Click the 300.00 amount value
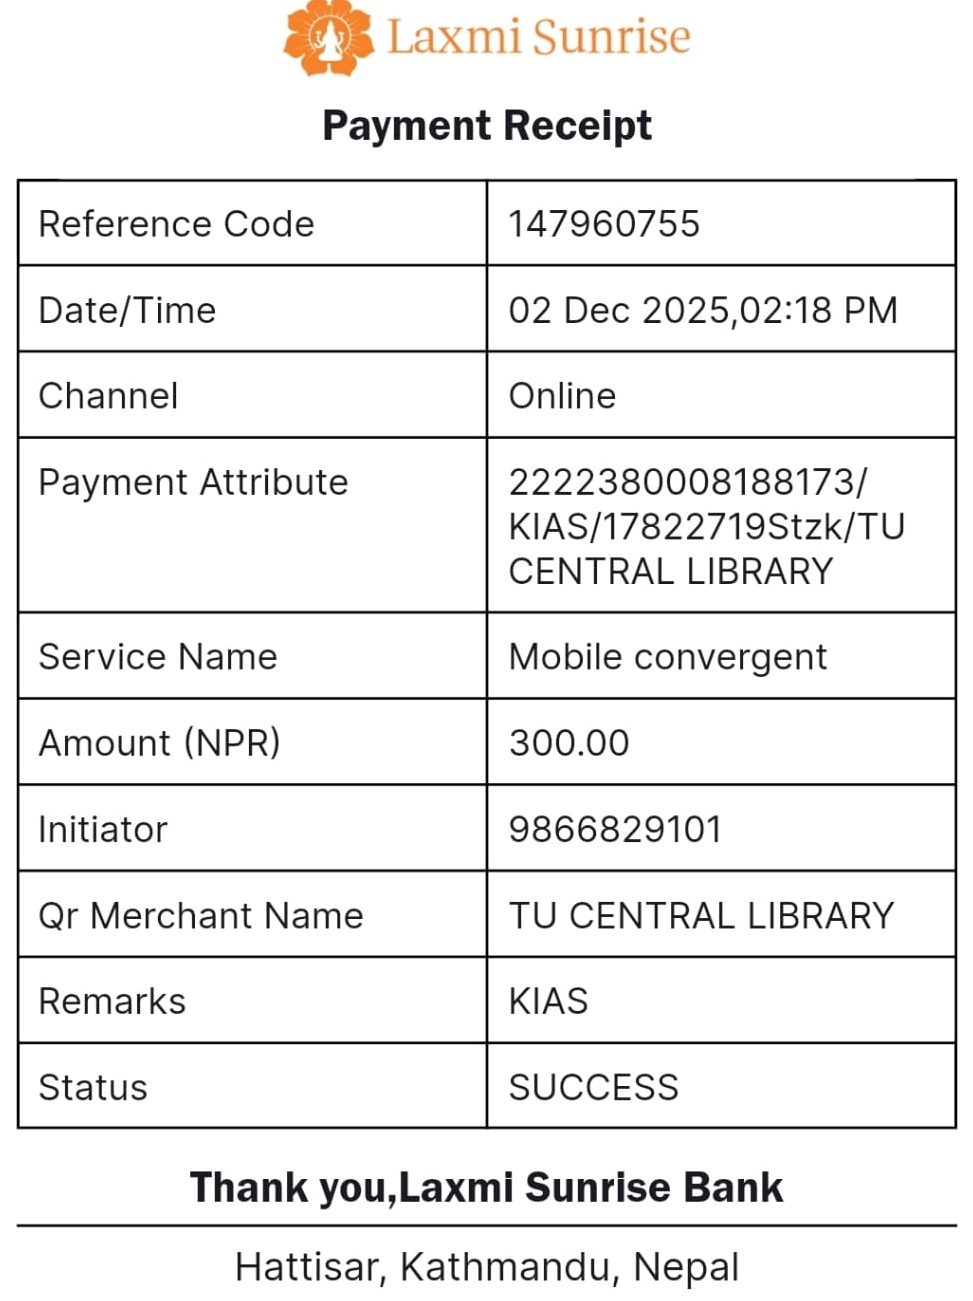The width and height of the screenshot is (973, 1301). point(569,743)
